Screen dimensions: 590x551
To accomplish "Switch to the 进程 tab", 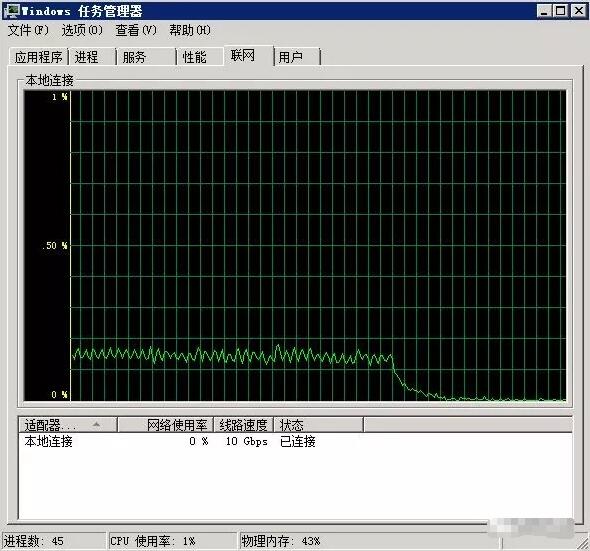I will pyautogui.click(x=93, y=57).
